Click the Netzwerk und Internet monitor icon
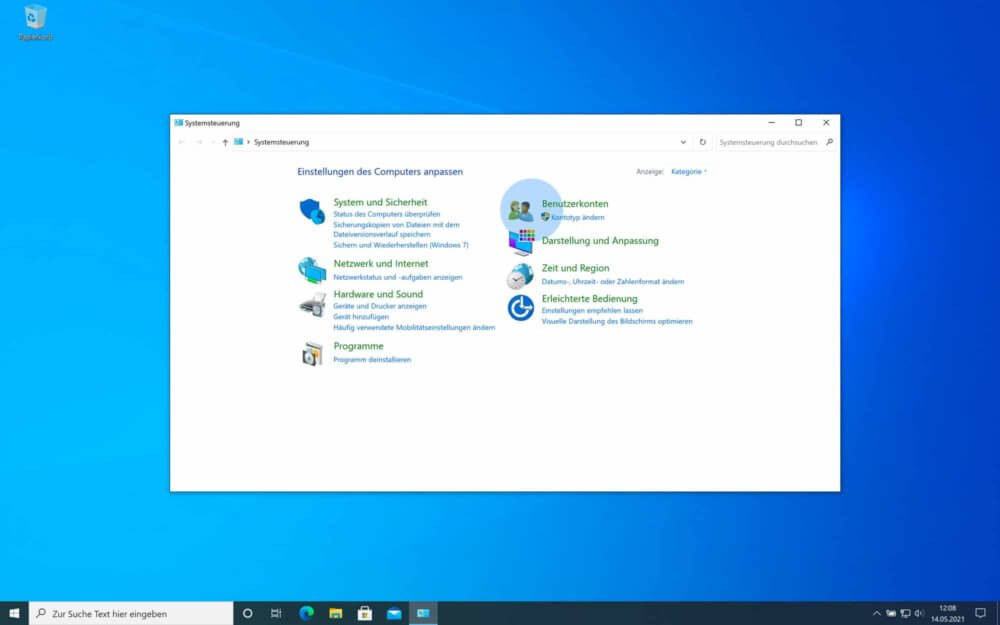Image resolution: width=1000 pixels, height=625 pixels. [x=314, y=268]
